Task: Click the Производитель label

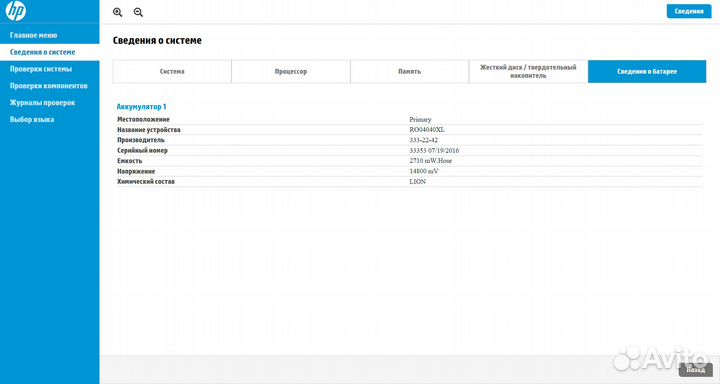Action: pos(141,140)
